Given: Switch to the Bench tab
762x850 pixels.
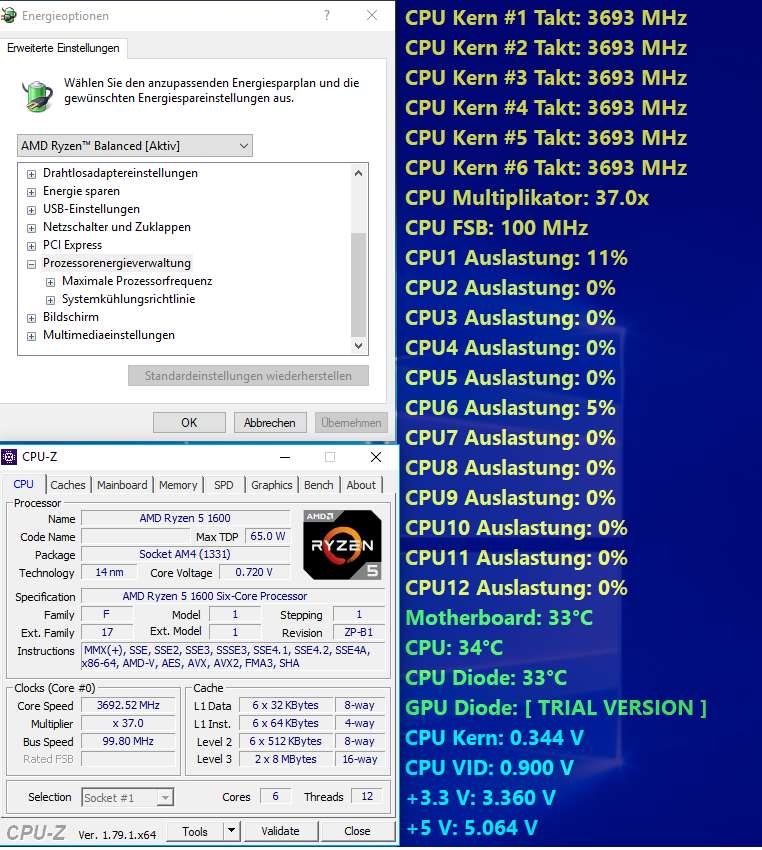Looking at the screenshot, I should point(319,485).
